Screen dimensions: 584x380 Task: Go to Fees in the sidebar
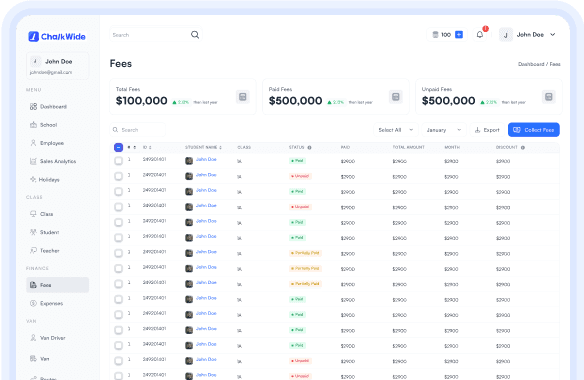click(x=58, y=285)
